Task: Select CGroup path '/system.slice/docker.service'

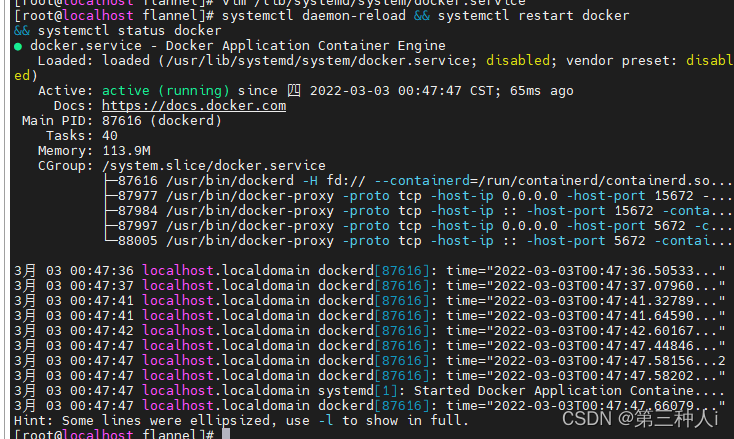Action: 214,166
